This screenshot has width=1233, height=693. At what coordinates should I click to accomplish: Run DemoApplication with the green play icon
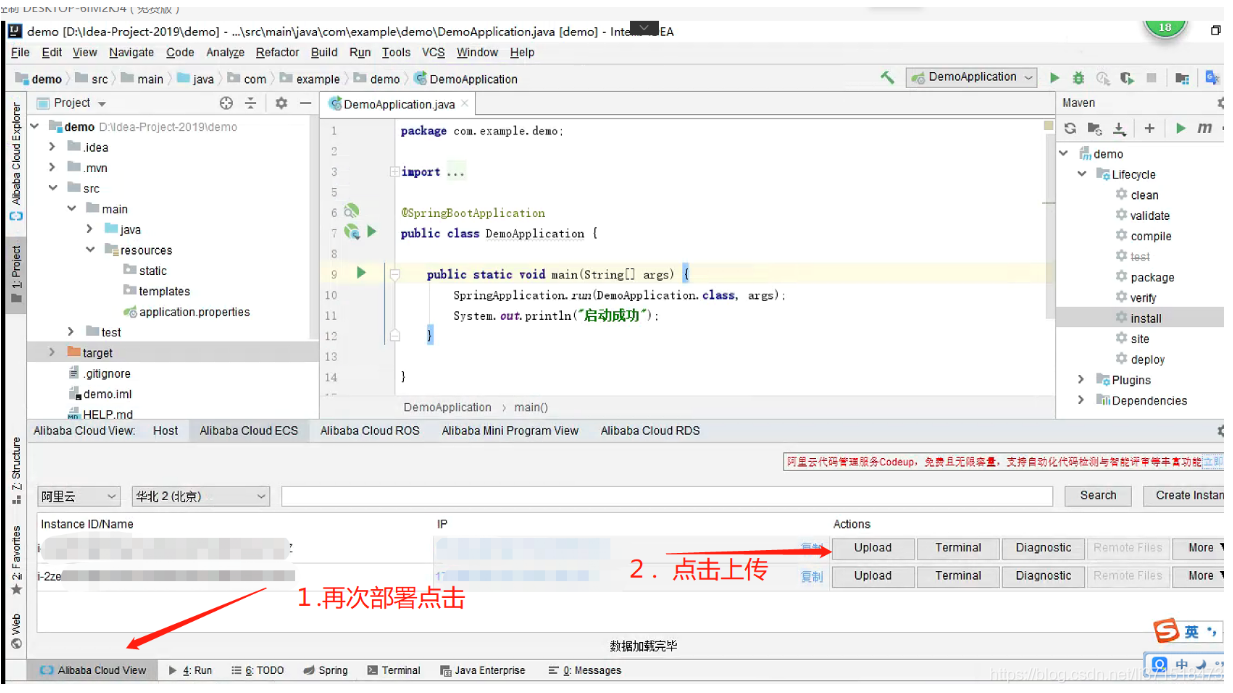pos(1054,77)
